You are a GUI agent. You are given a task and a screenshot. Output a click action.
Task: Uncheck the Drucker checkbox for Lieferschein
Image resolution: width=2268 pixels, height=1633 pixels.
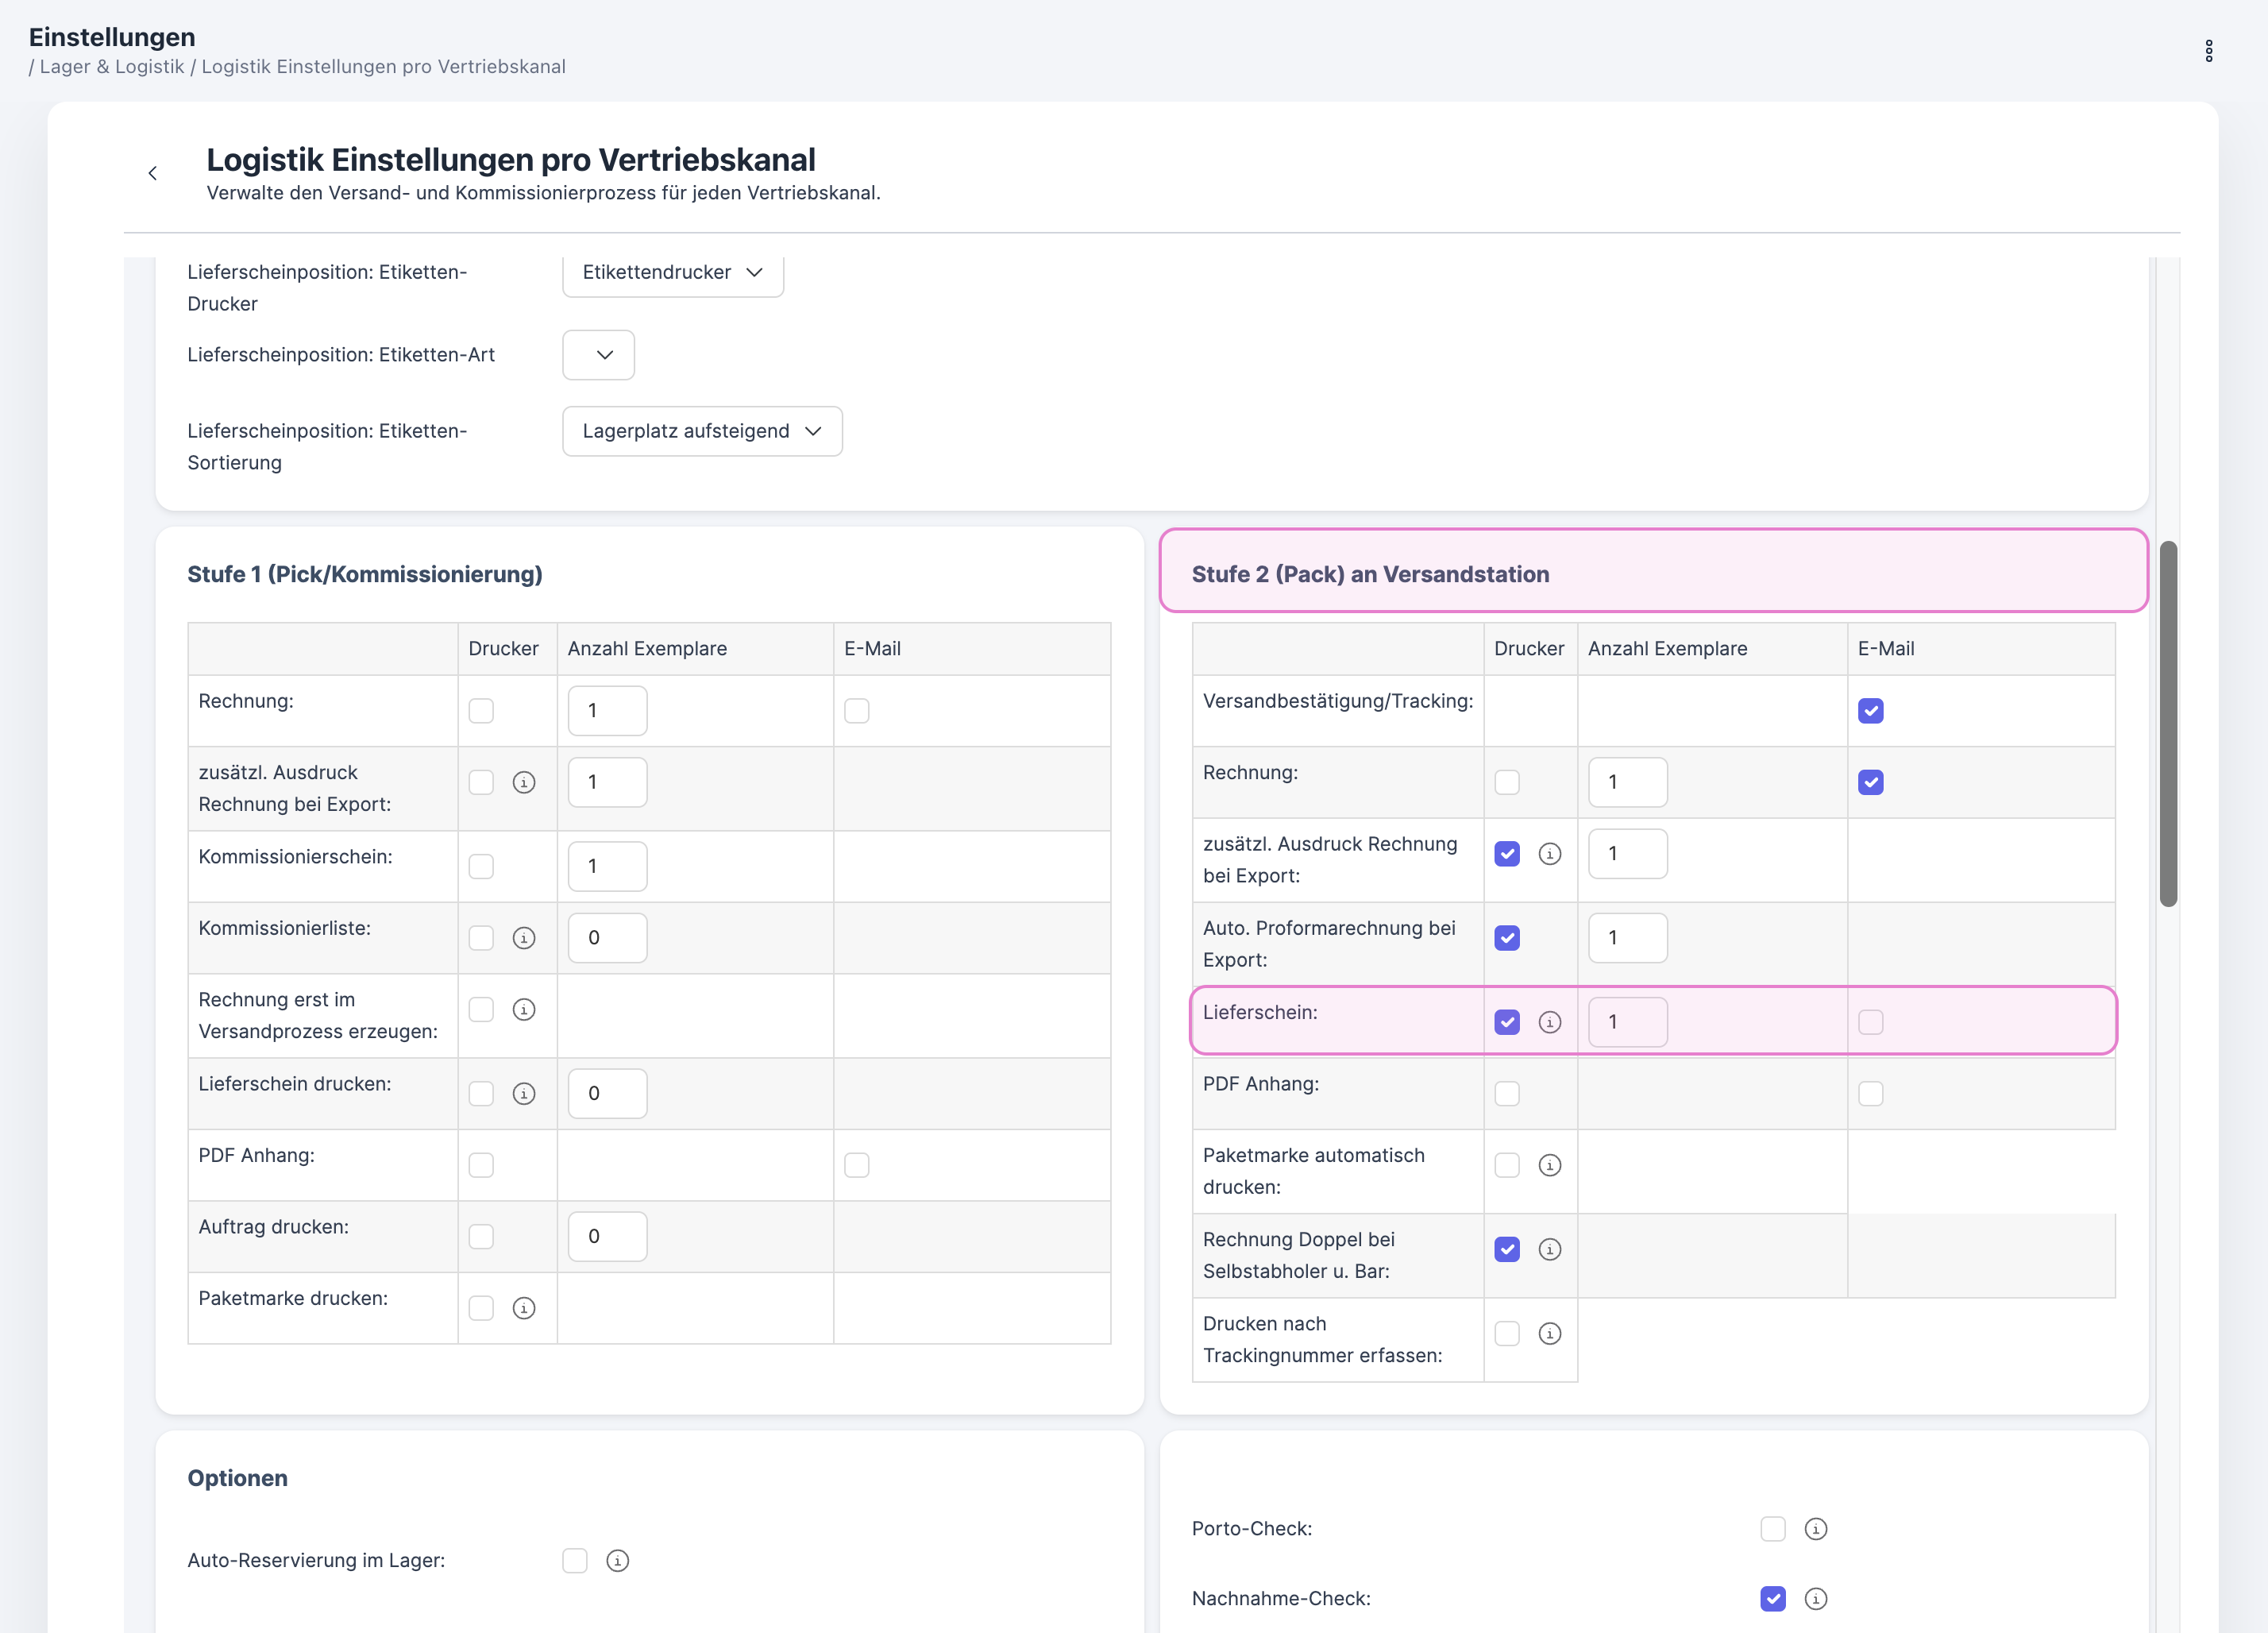pos(1507,1021)
